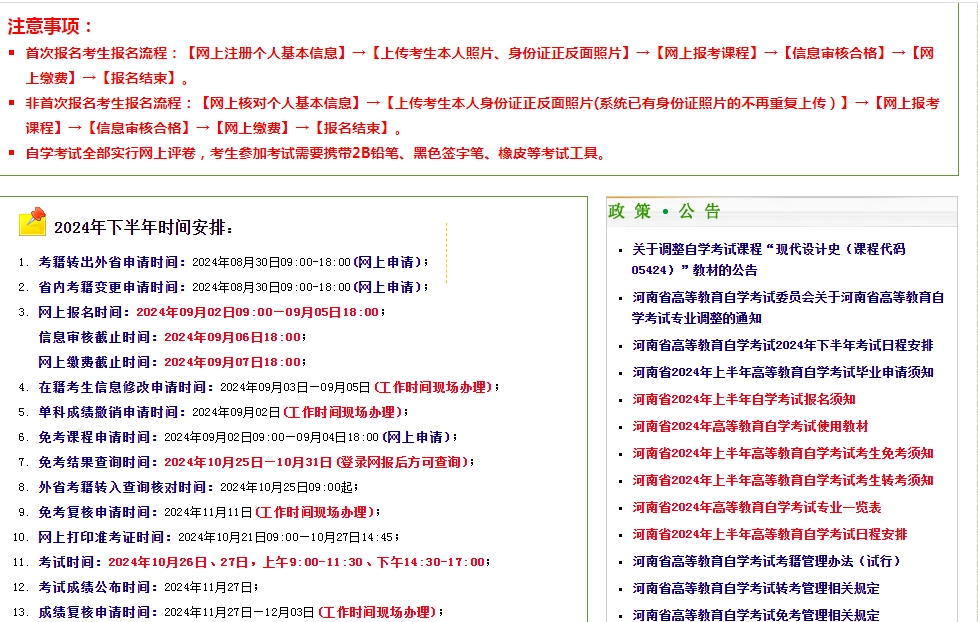This screenshot has height=622, width=978.
Task: Open the 现代设计史 textbook adjustment announcement
Action: 768,249
